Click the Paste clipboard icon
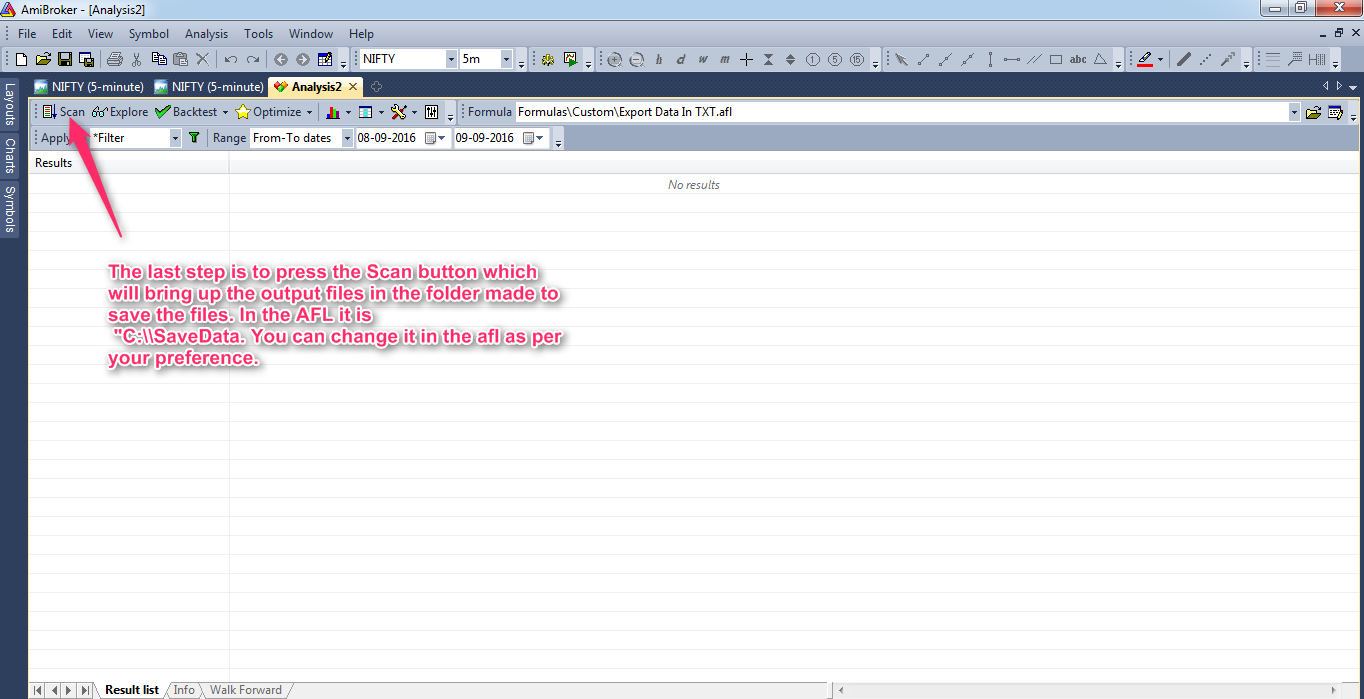 [x=181, y=59]
